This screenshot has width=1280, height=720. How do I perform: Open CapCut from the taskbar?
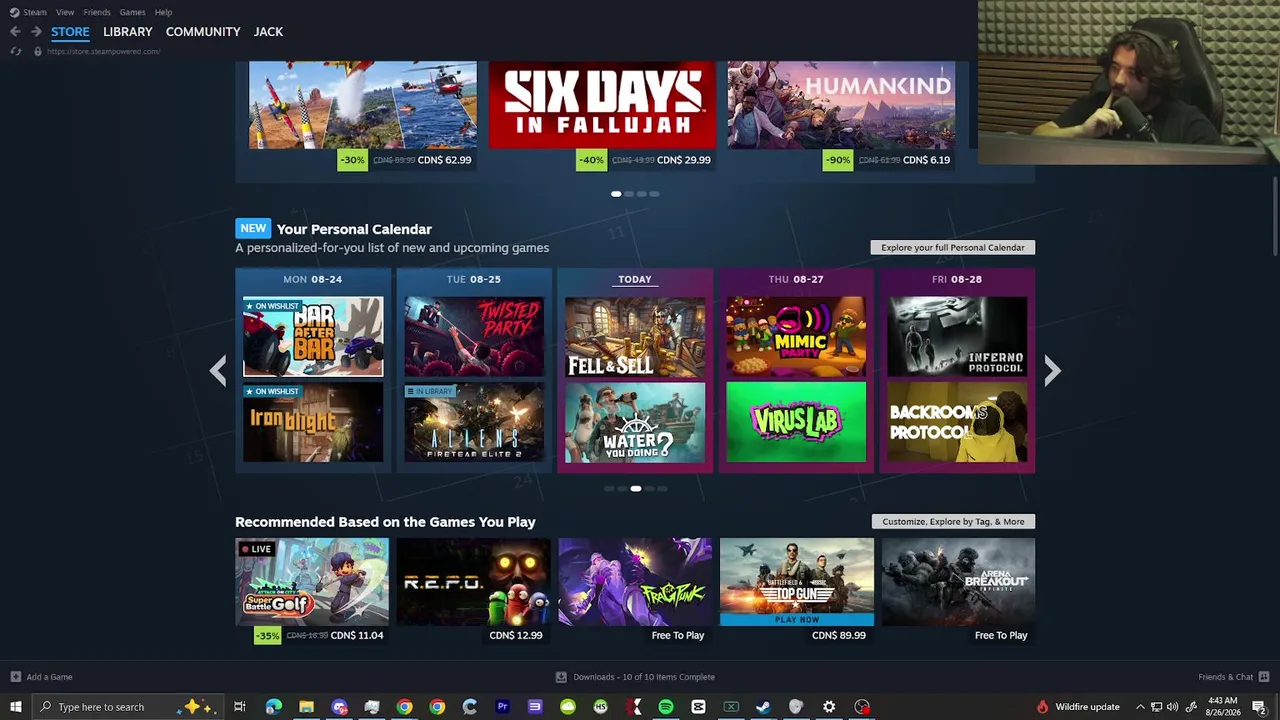point(698,707)
